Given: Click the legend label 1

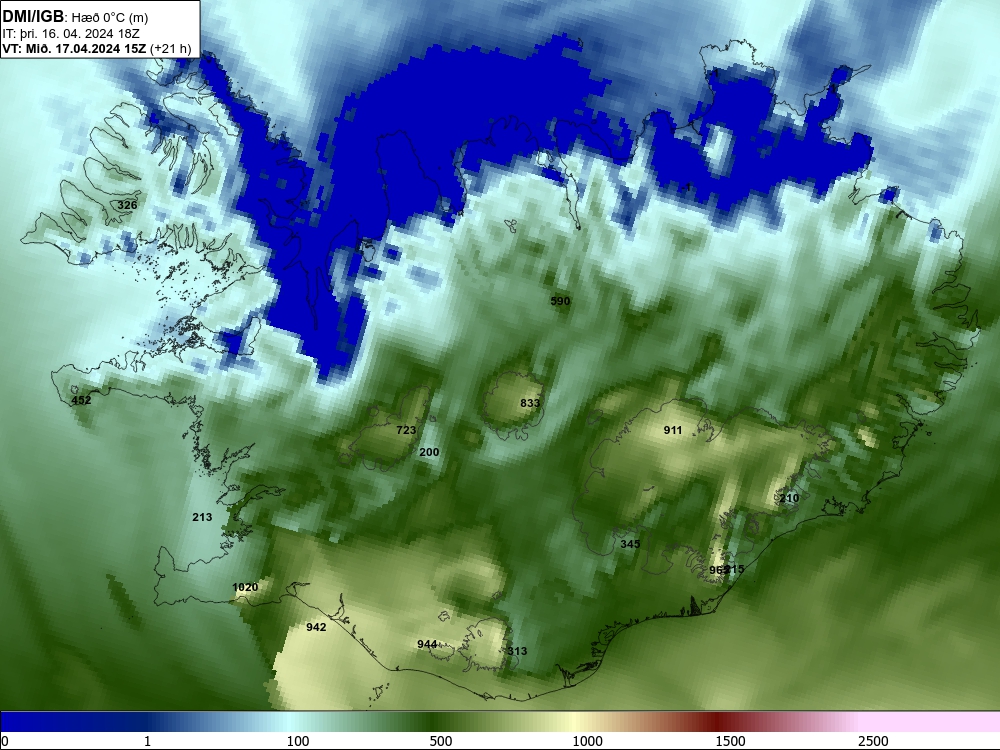Looking at the screenshot, I should point(147,741).
